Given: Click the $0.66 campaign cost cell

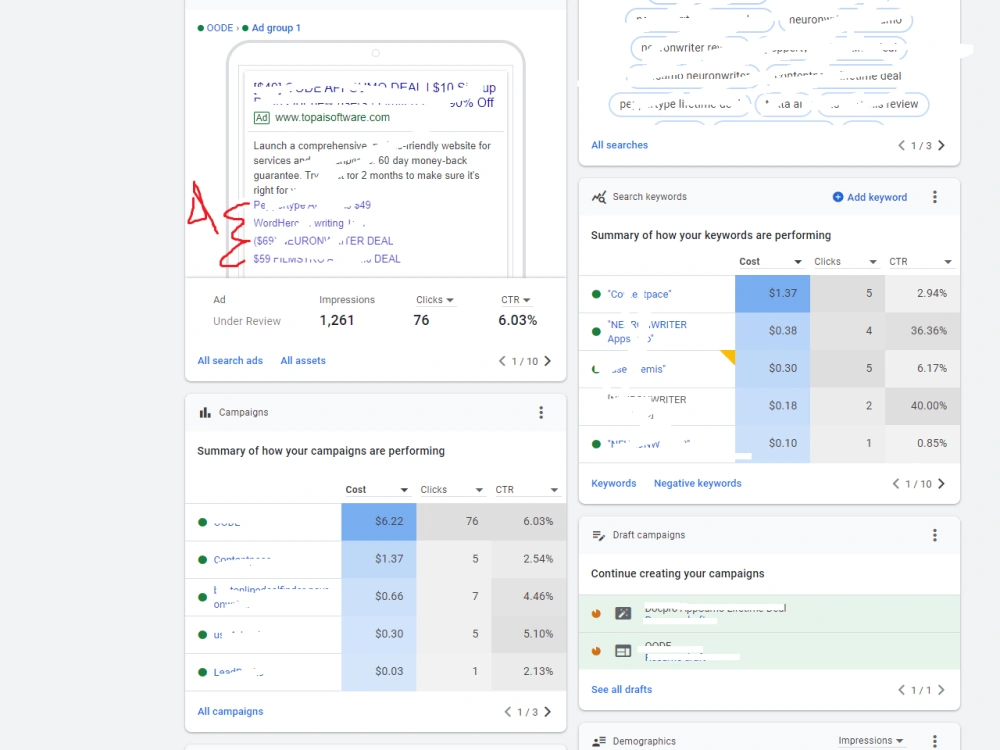Looking at the screenshot, I should pos(379,597).
